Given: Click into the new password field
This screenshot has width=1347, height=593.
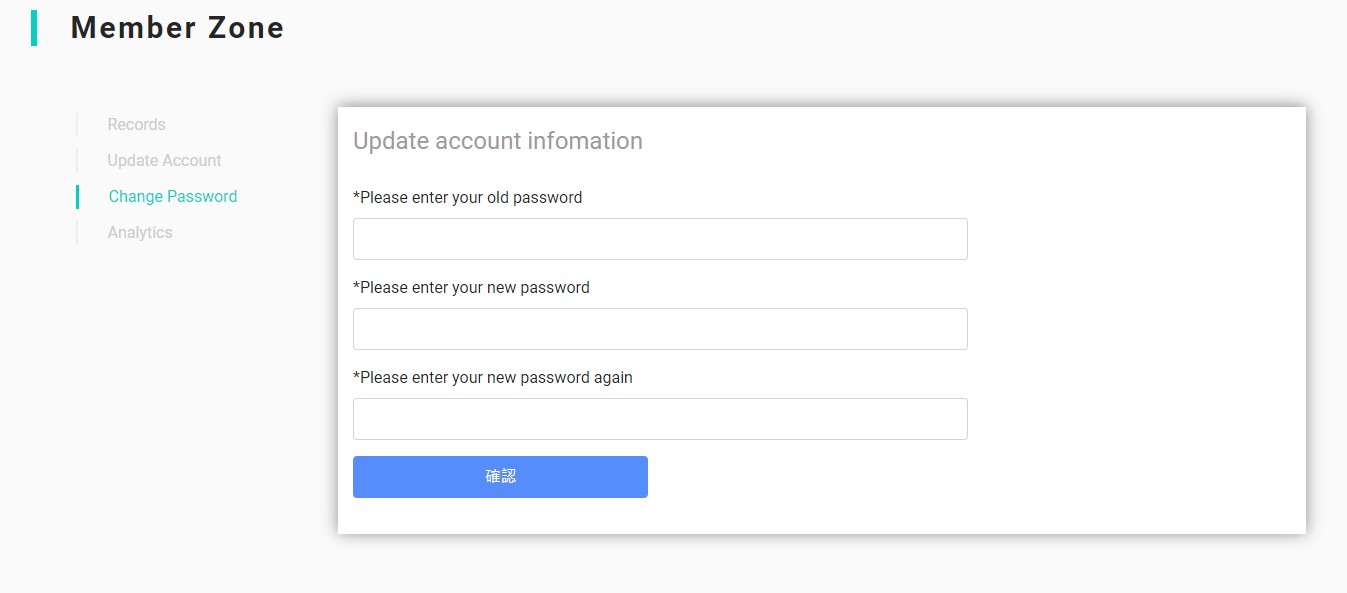Looking at the screenshot, I should [x=660, y=329].
